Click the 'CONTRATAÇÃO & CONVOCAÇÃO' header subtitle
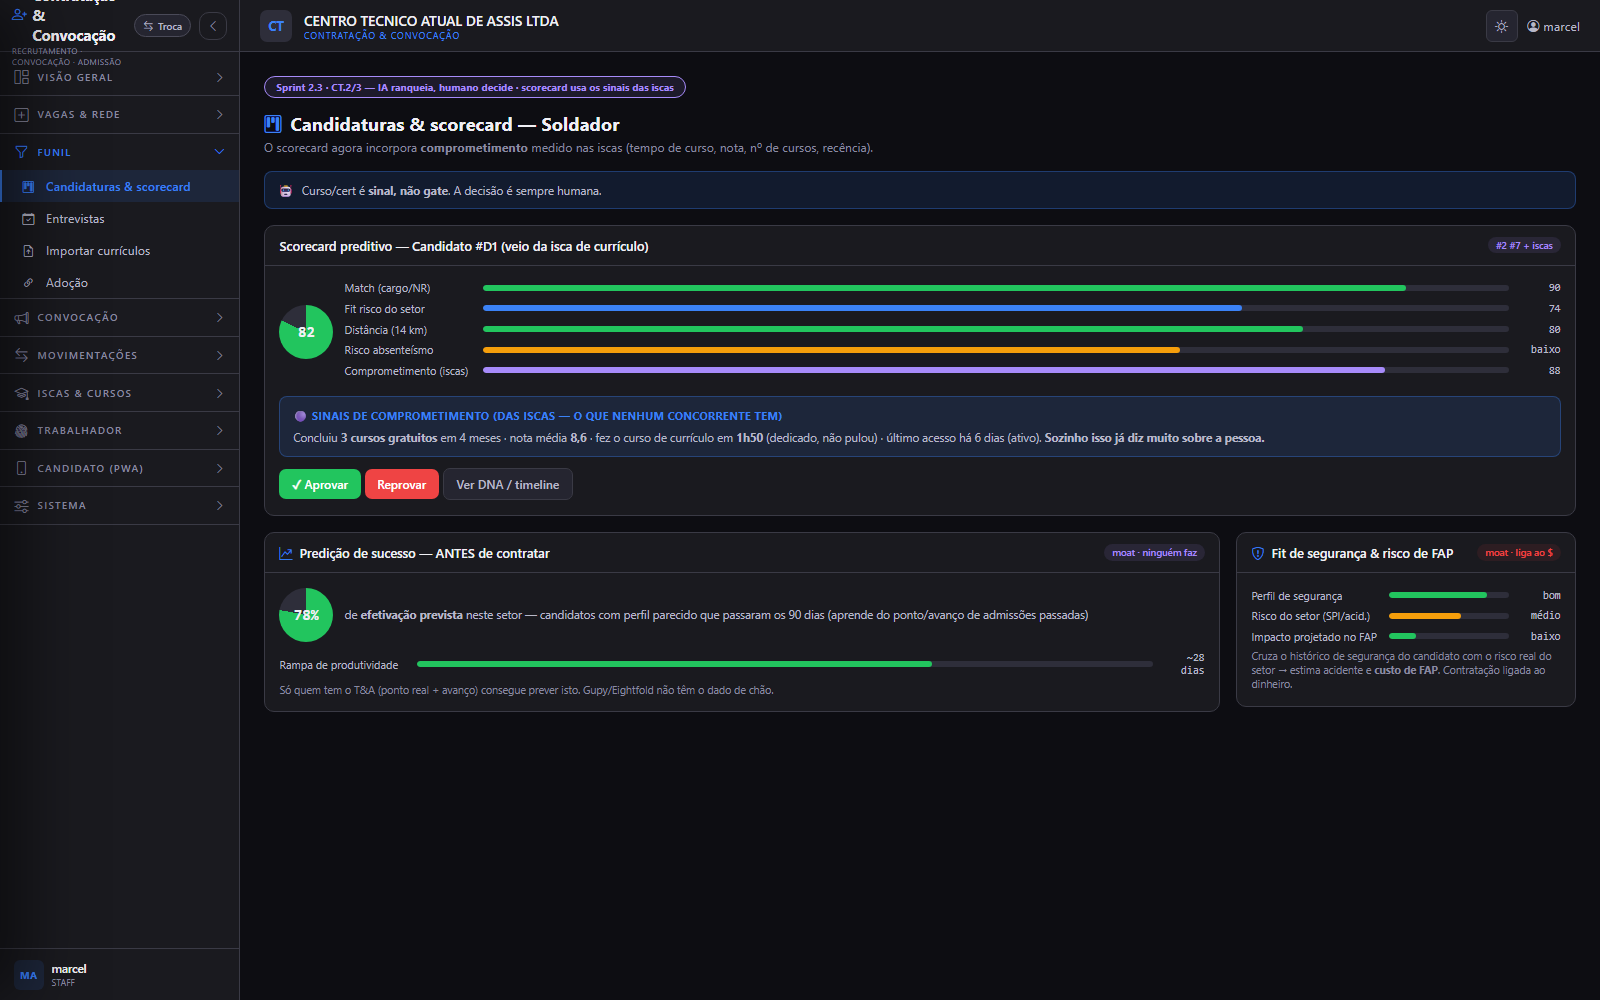The width and height of the screenshot is (1600, 1000). [x=382, y=36]
